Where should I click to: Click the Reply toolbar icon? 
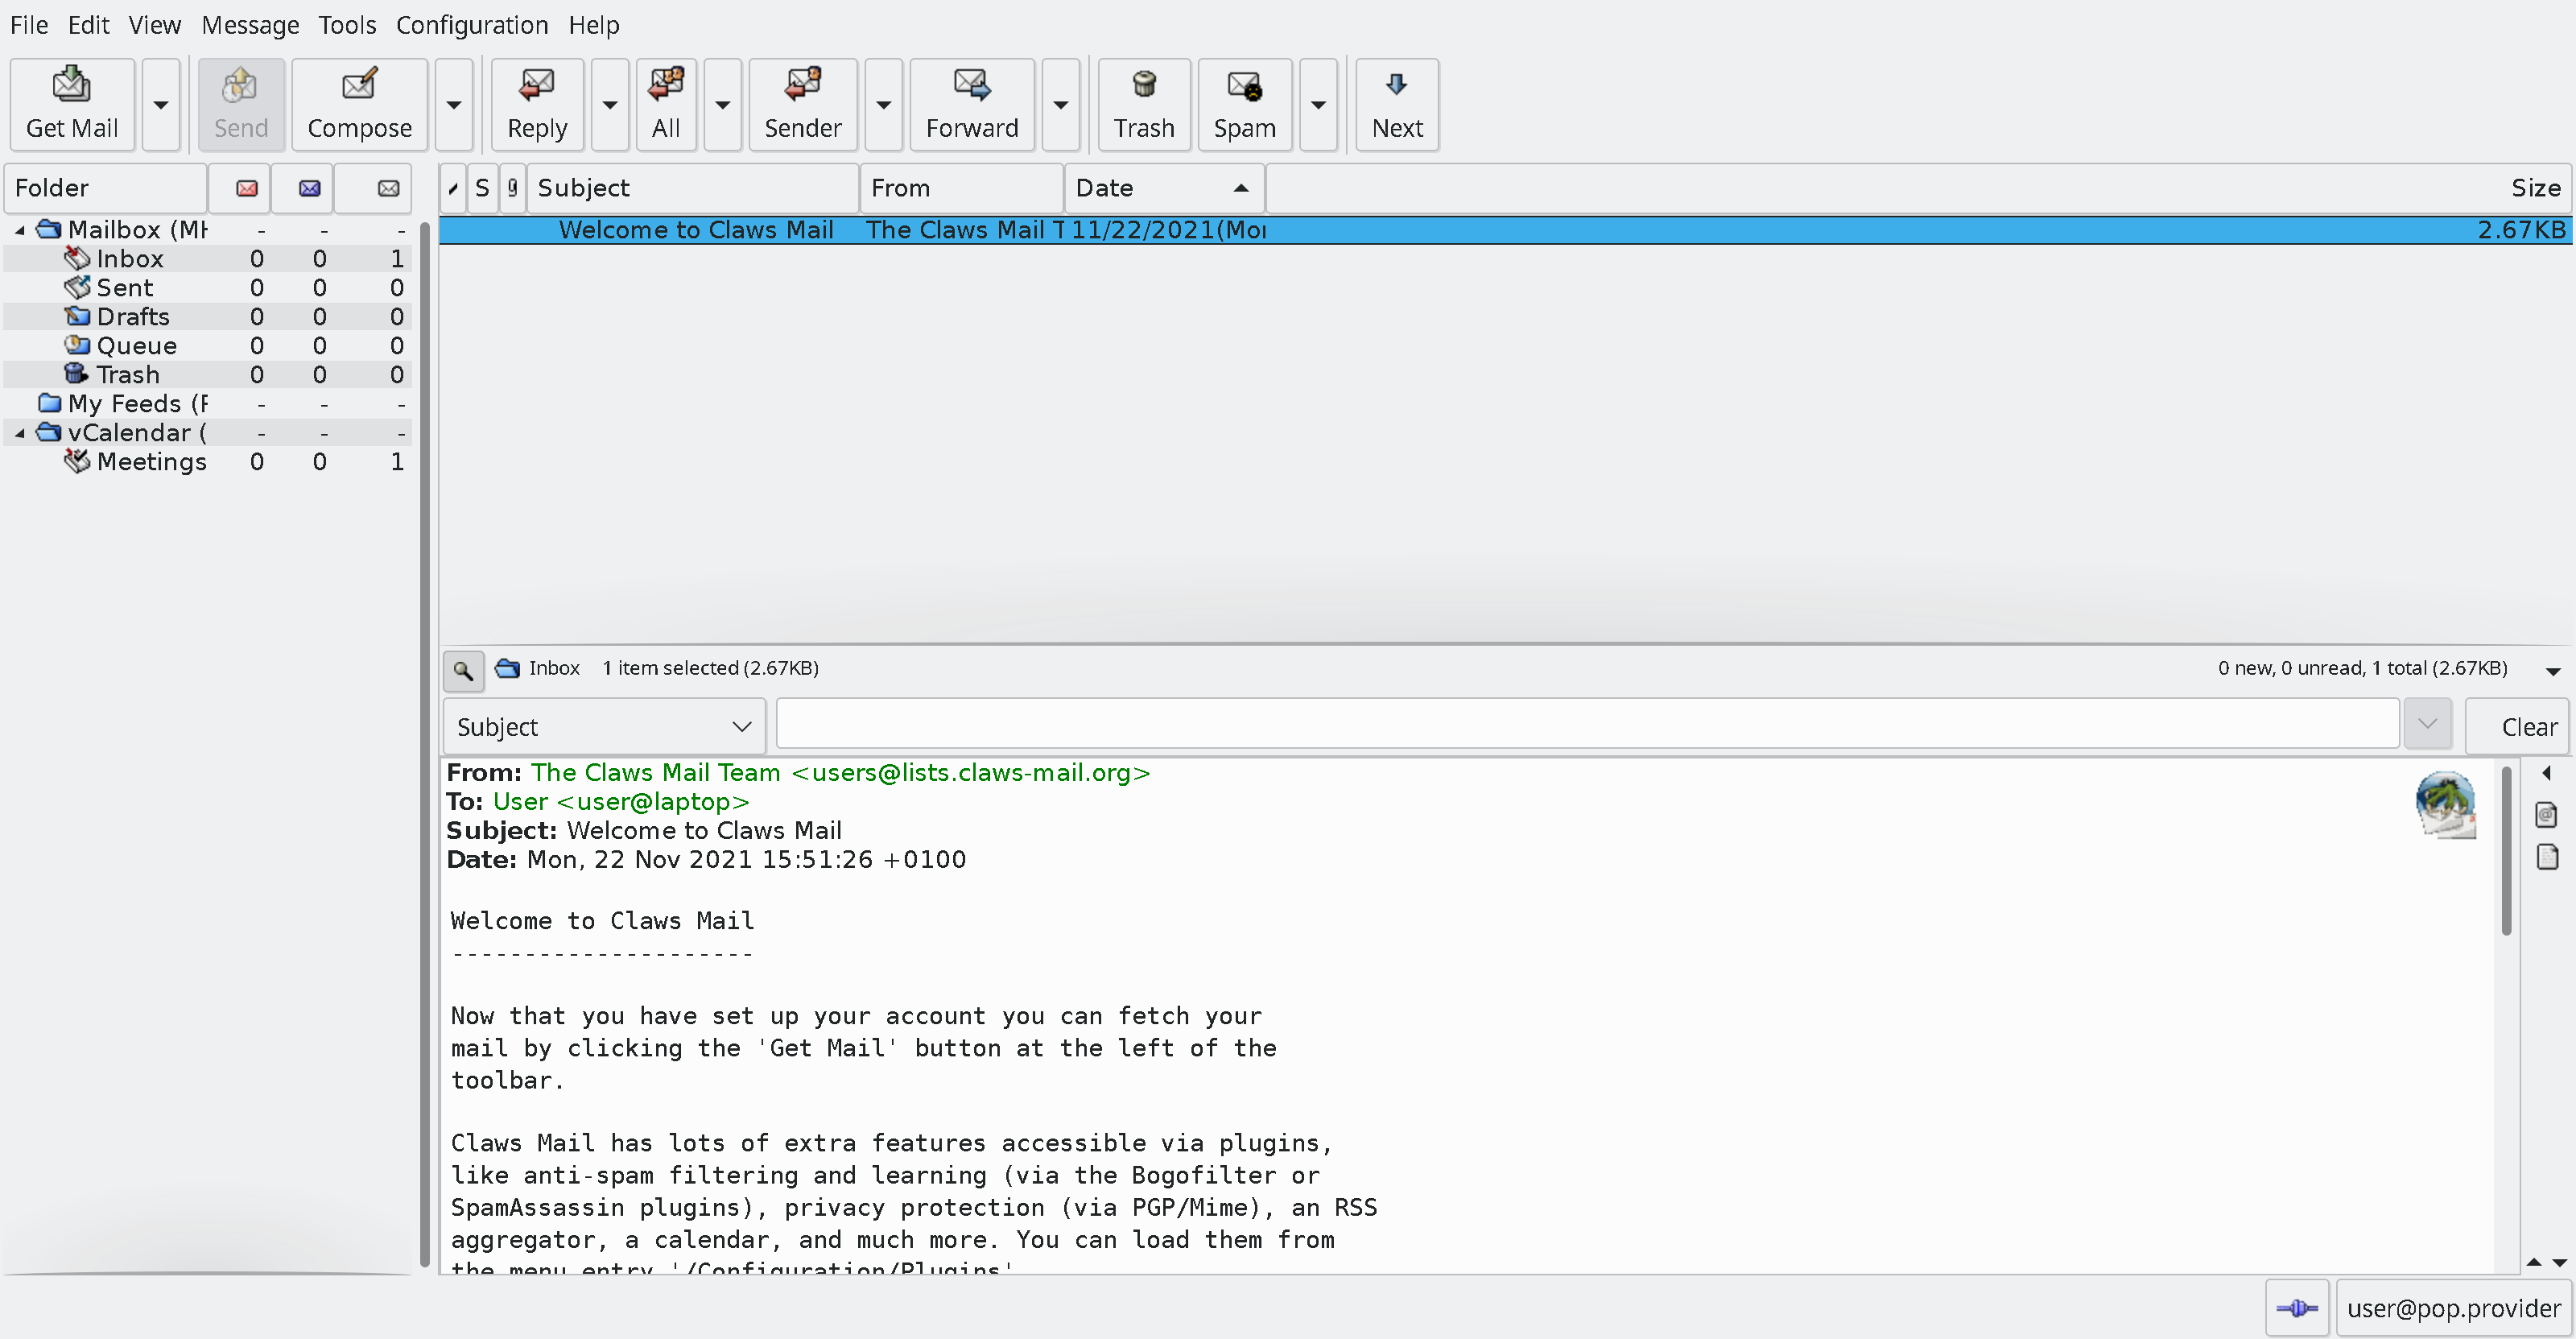coord(537,104)
